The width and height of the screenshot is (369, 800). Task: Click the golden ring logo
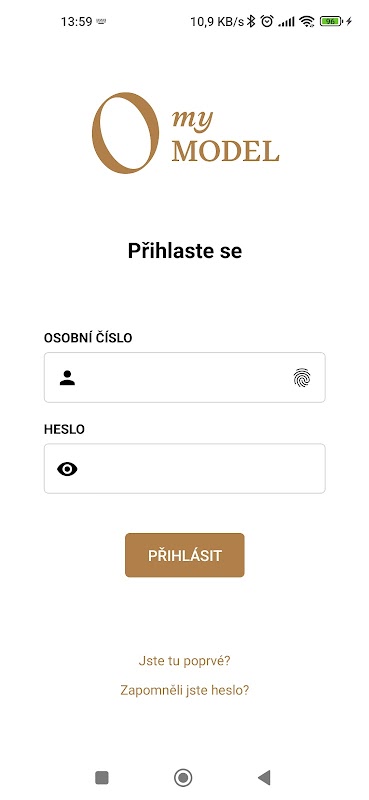pos(125,133)
